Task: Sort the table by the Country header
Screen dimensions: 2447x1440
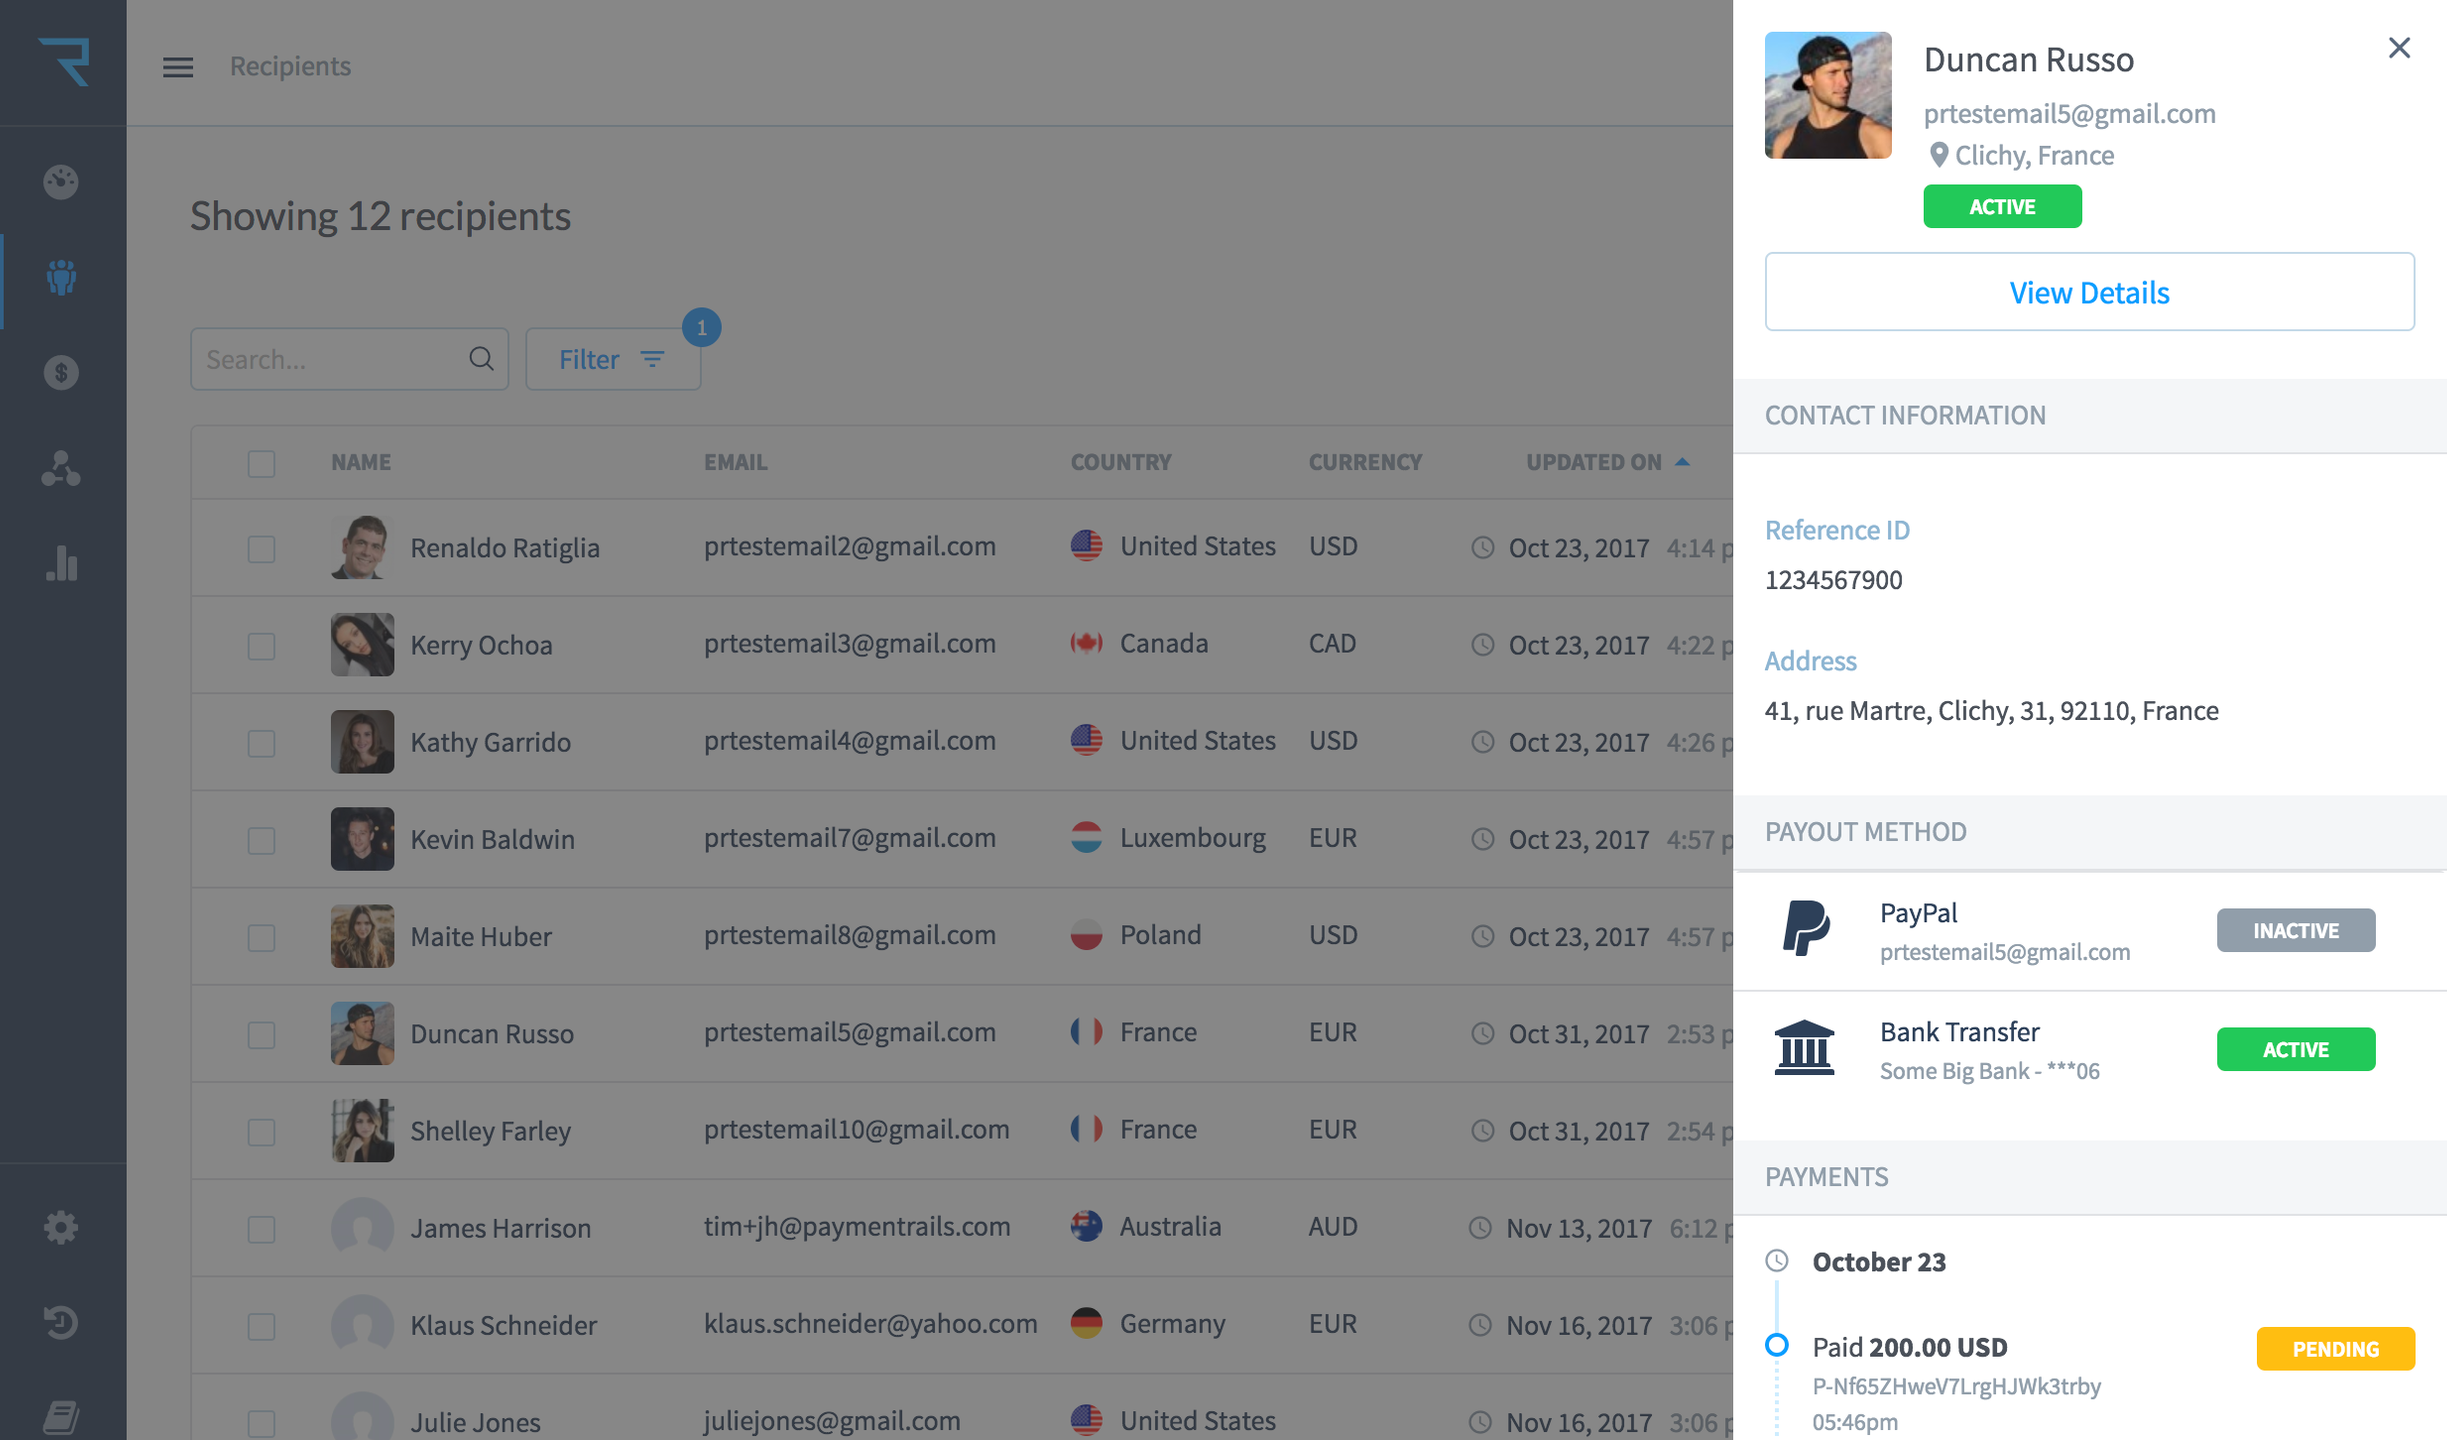Action: coord(1120,462)
